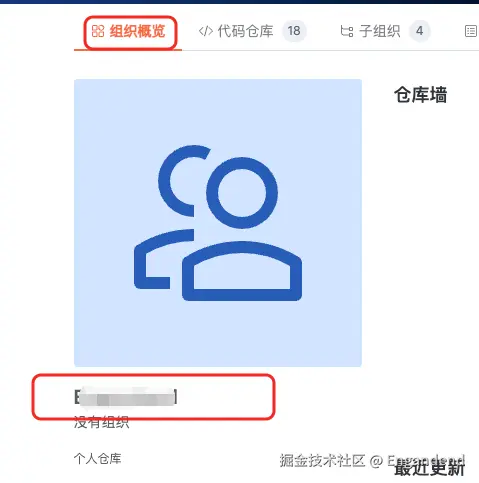Click the 18 repository count badge
479x483 pixels.
(x=294, y=31)
